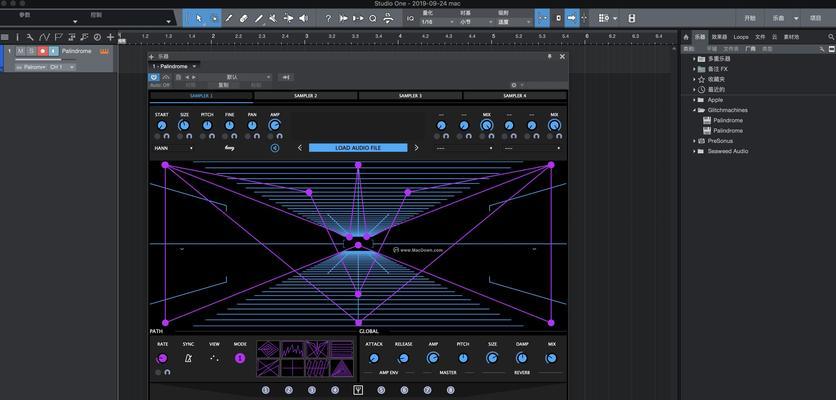836x400 pixels.
Task: Click the VIEW dots icon in PATH section
Action: click(214, 358)
